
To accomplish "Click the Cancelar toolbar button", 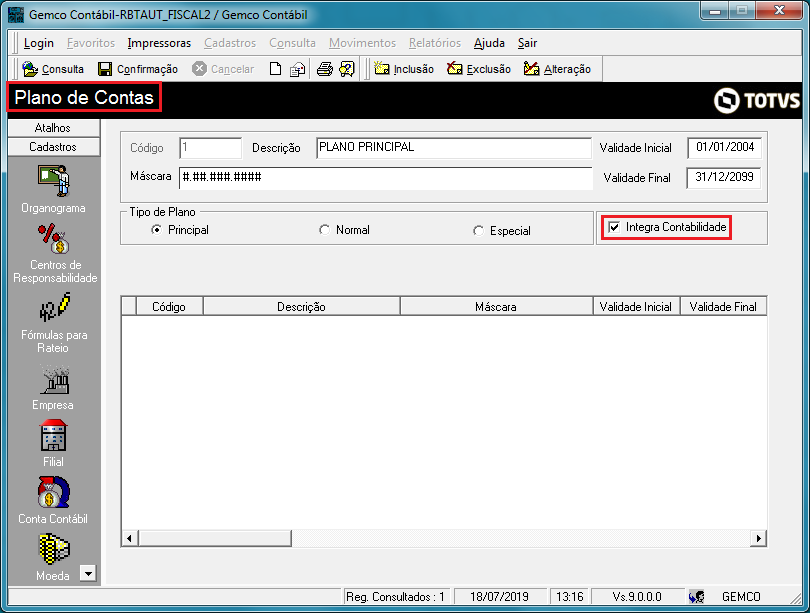I will (223, 69).
